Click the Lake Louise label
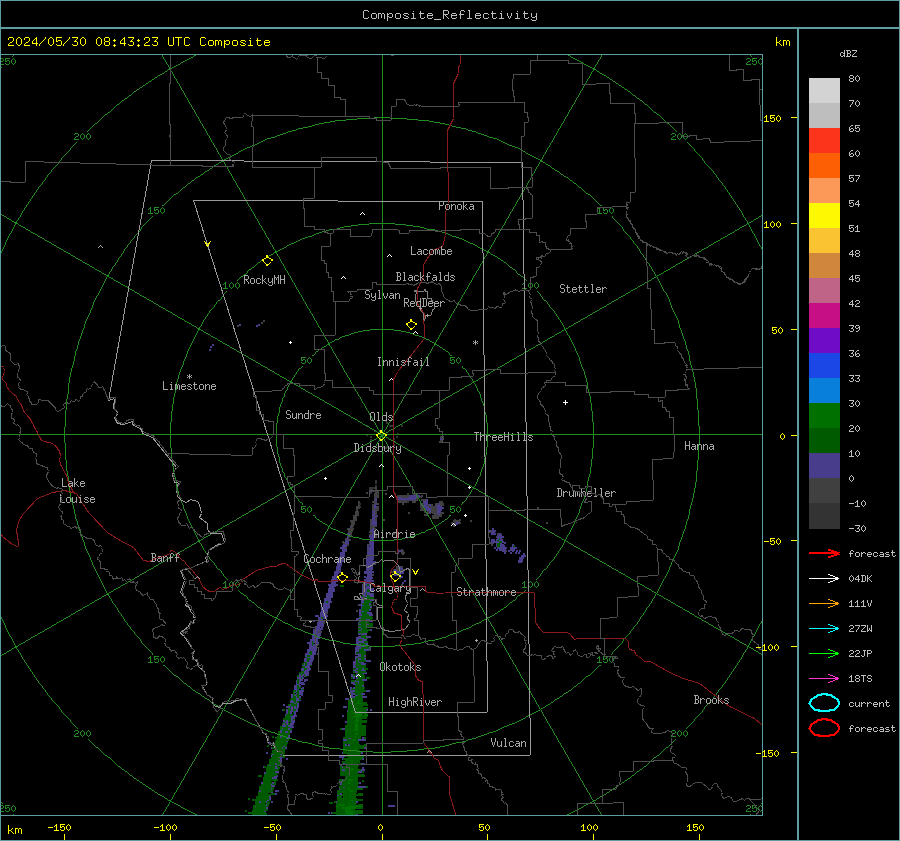 [x=77, y=491]
